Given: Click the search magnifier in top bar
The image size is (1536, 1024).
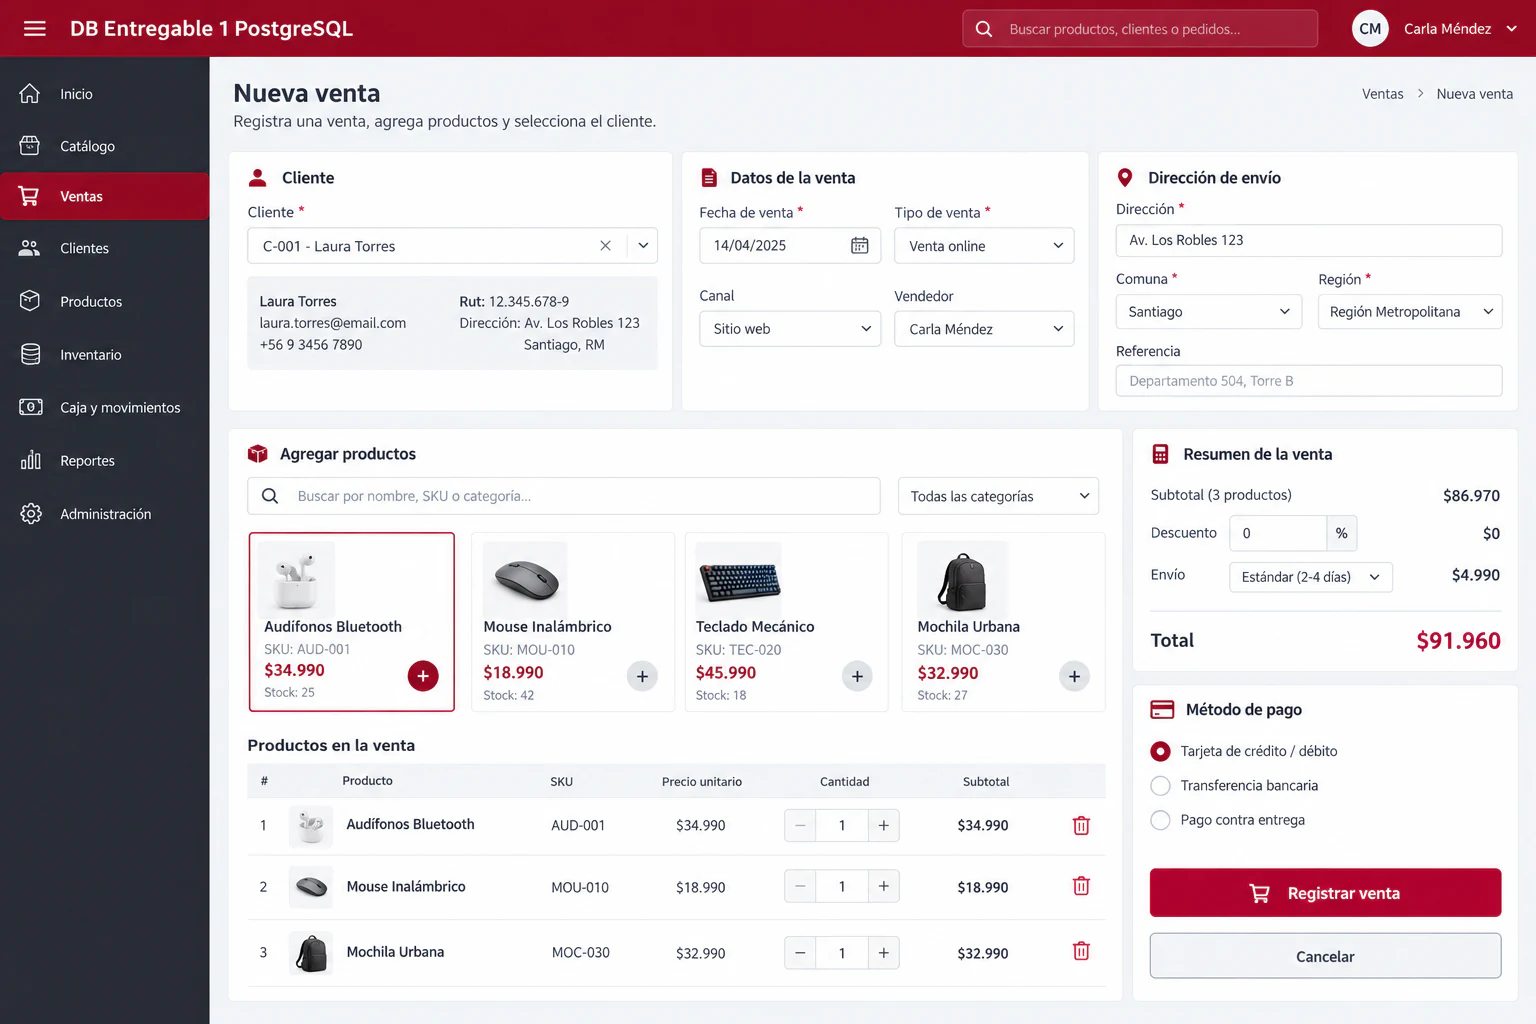Looking at the screenshot, I should click(984, 29).
